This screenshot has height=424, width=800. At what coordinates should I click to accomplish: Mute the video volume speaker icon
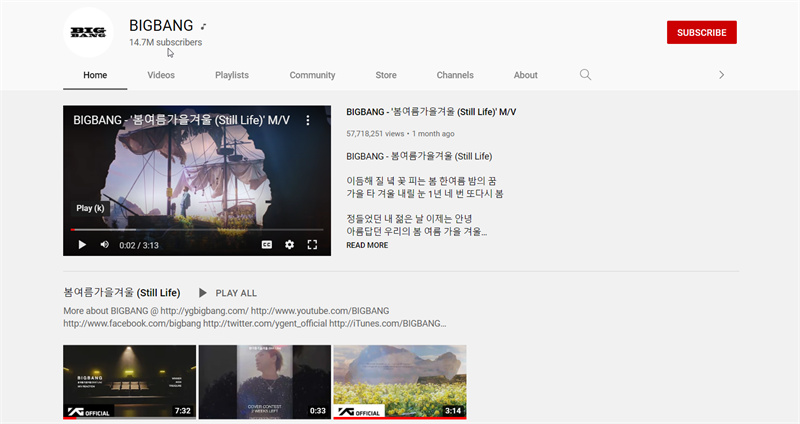pos(105,245)
